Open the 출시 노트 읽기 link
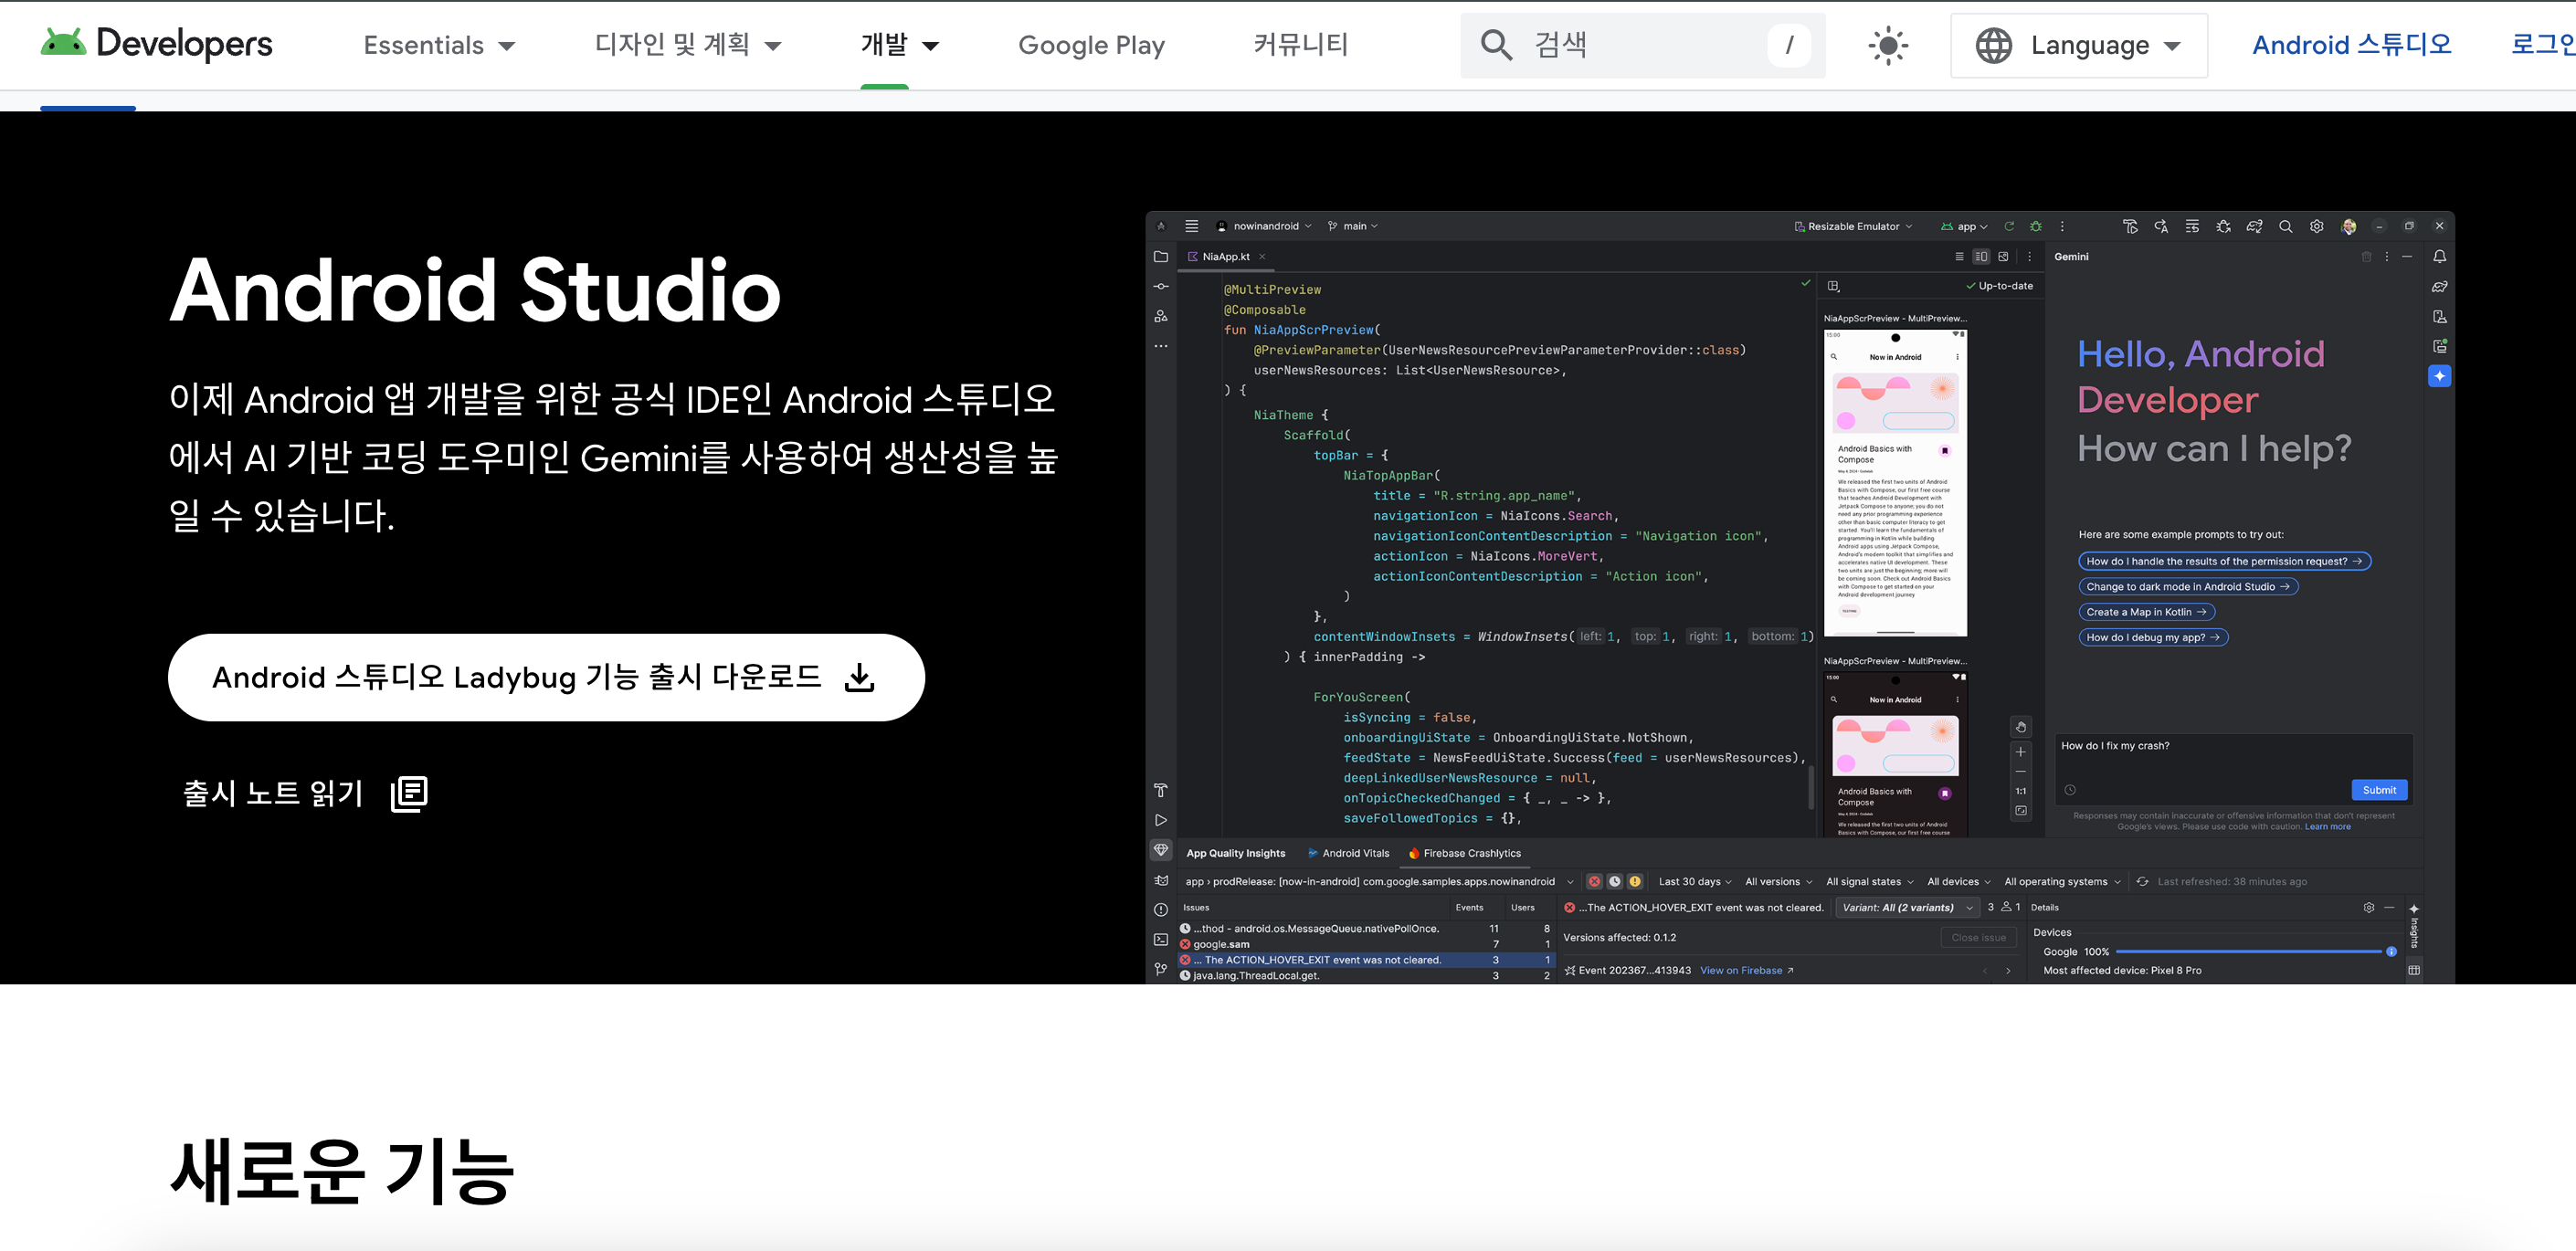 305,793
